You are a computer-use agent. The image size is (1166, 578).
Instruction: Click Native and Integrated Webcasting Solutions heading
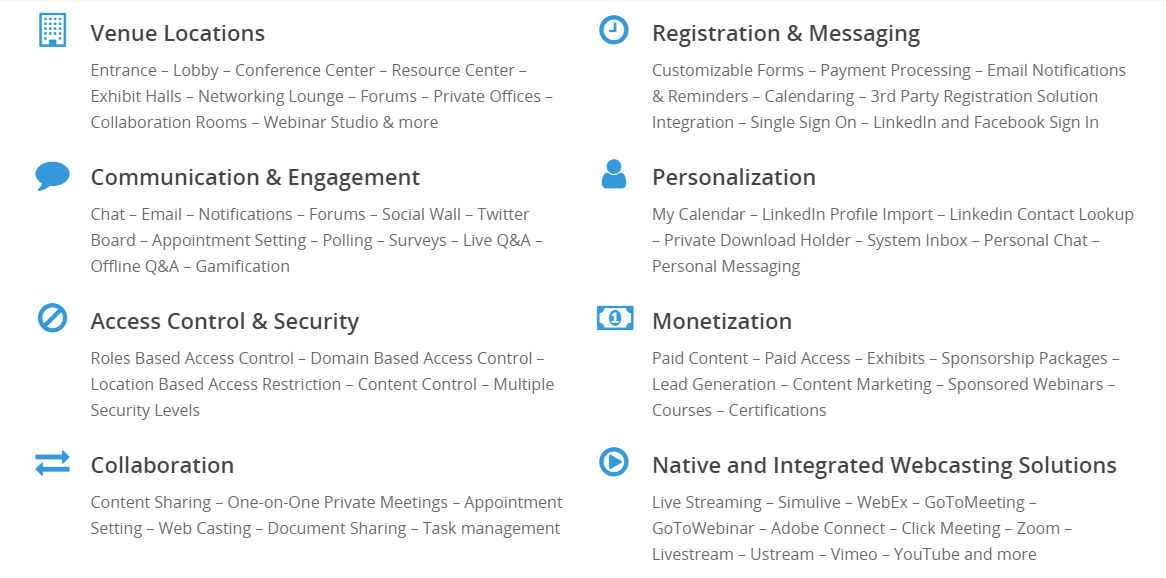pyautogui.click(x=884, y=465)
